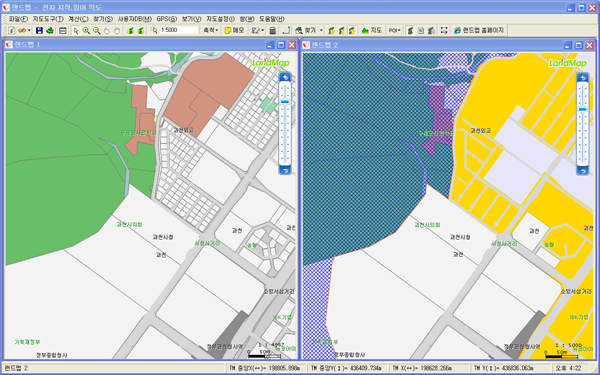The width and height of the screenshot is (600, 375).
Task: Select the corner measure tool icon
Action: tap(286, 30)
